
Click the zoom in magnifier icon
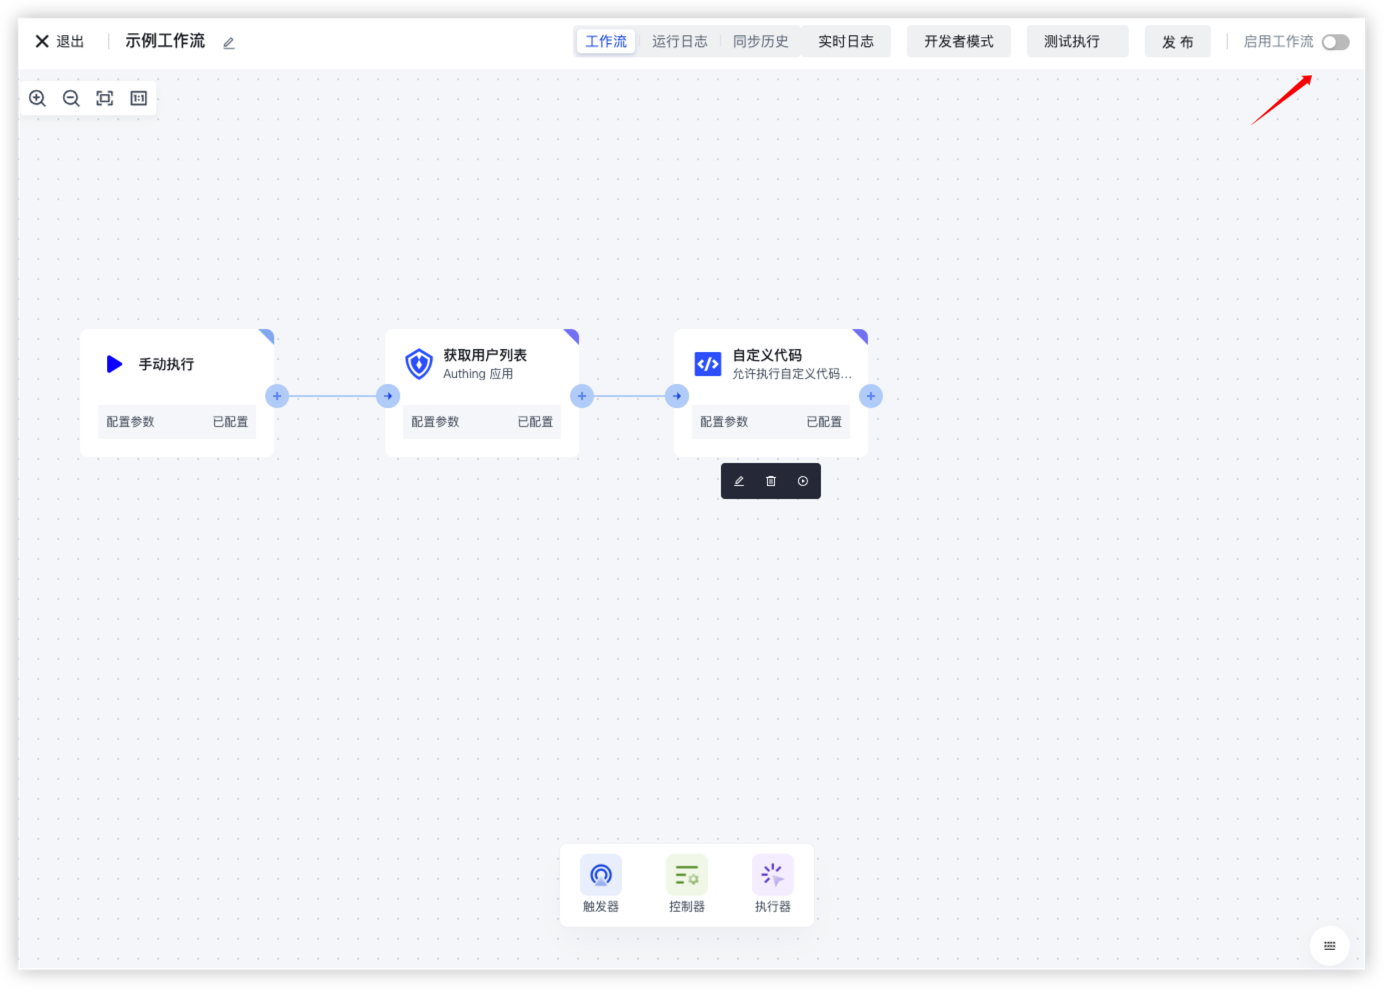[38, 98]
